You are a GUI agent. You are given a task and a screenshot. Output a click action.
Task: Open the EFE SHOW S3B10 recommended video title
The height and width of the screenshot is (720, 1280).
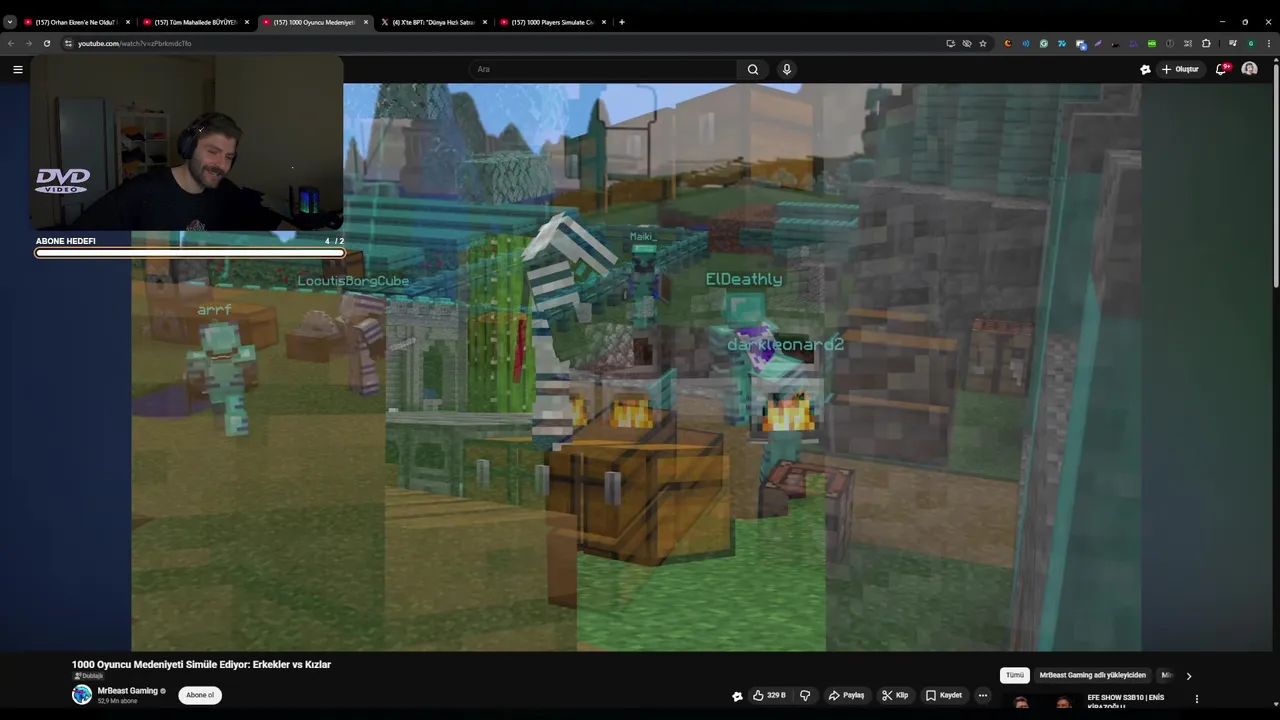1126,701
